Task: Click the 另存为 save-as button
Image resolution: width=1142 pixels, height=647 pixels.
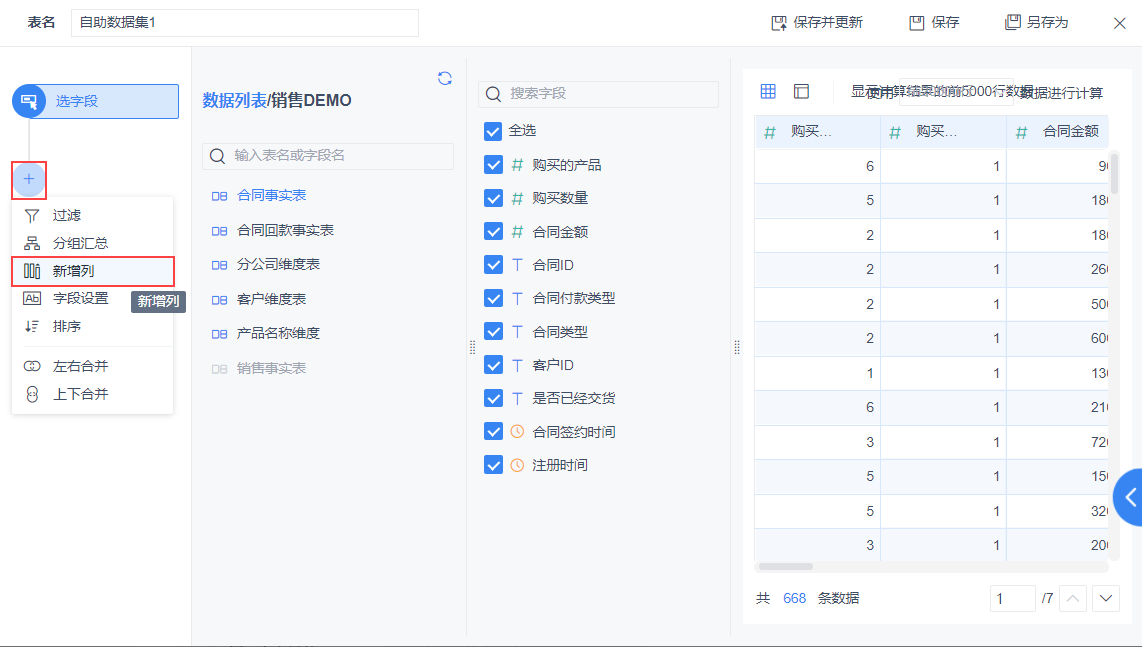Action: 1036,23
